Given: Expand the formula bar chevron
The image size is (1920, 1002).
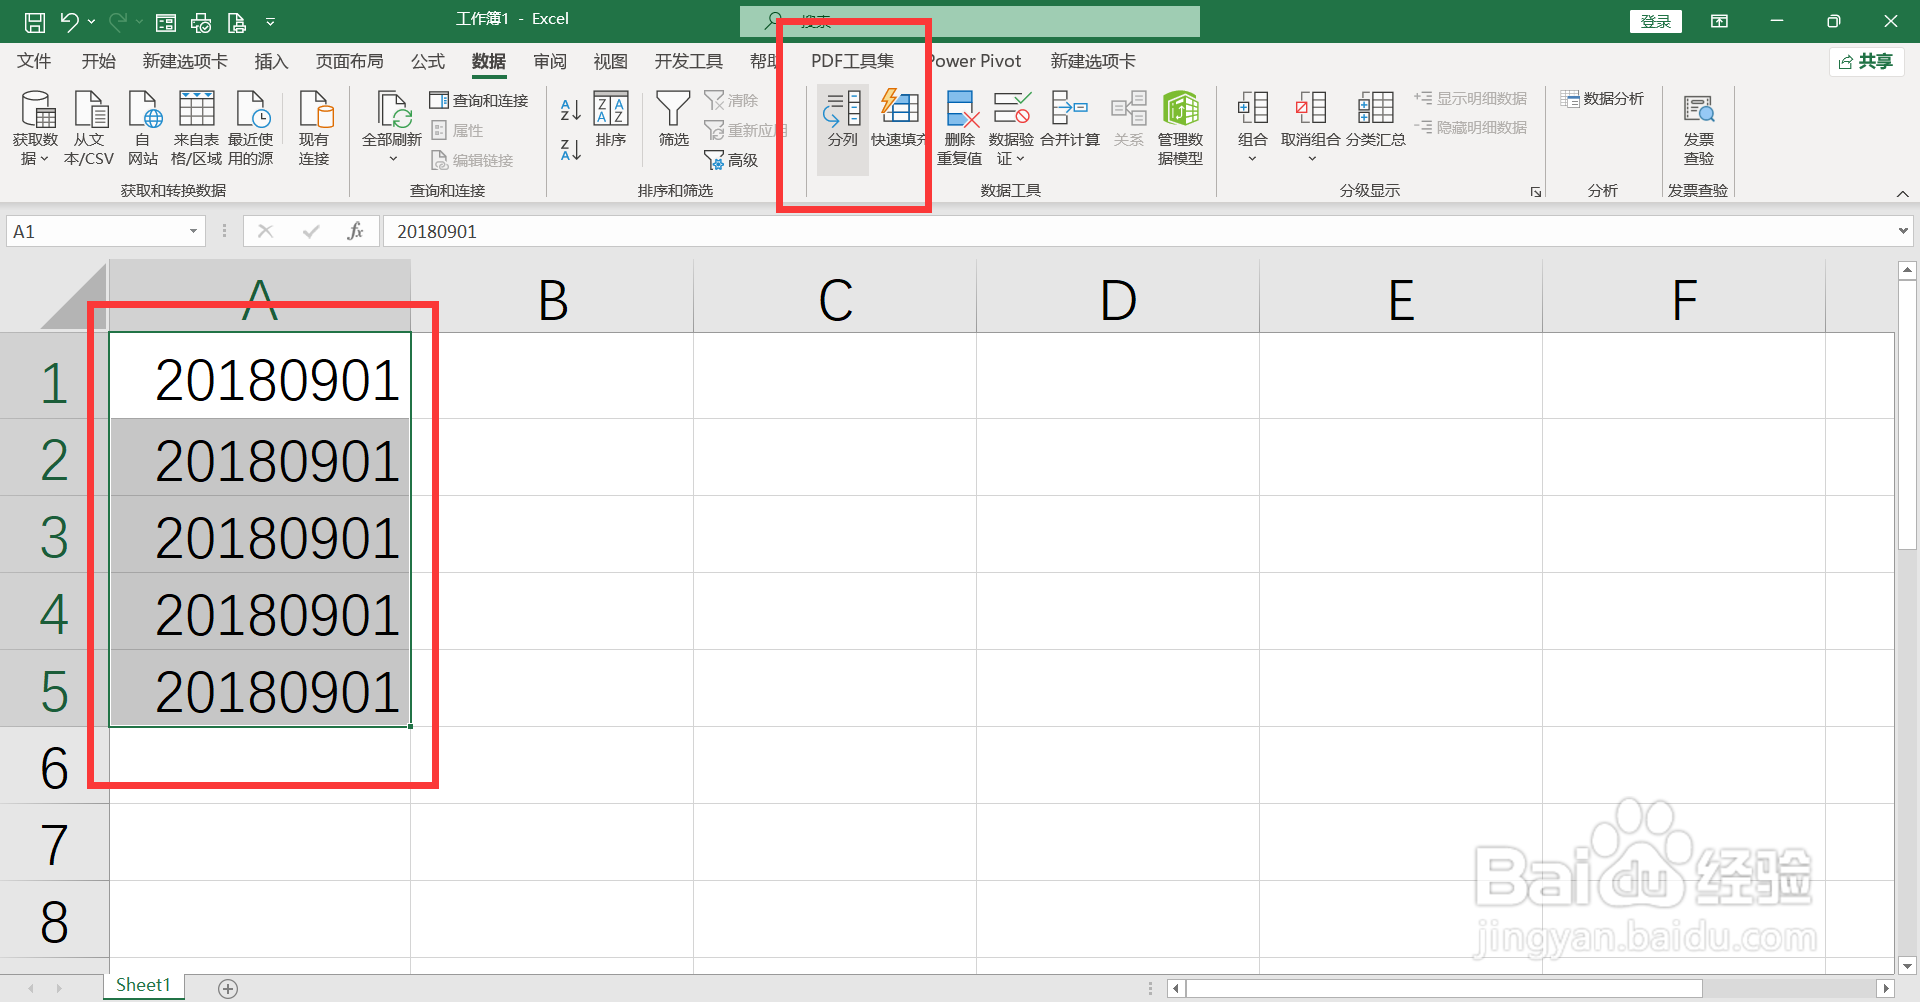Looking at the screenshot, I should pos(1902,231).
